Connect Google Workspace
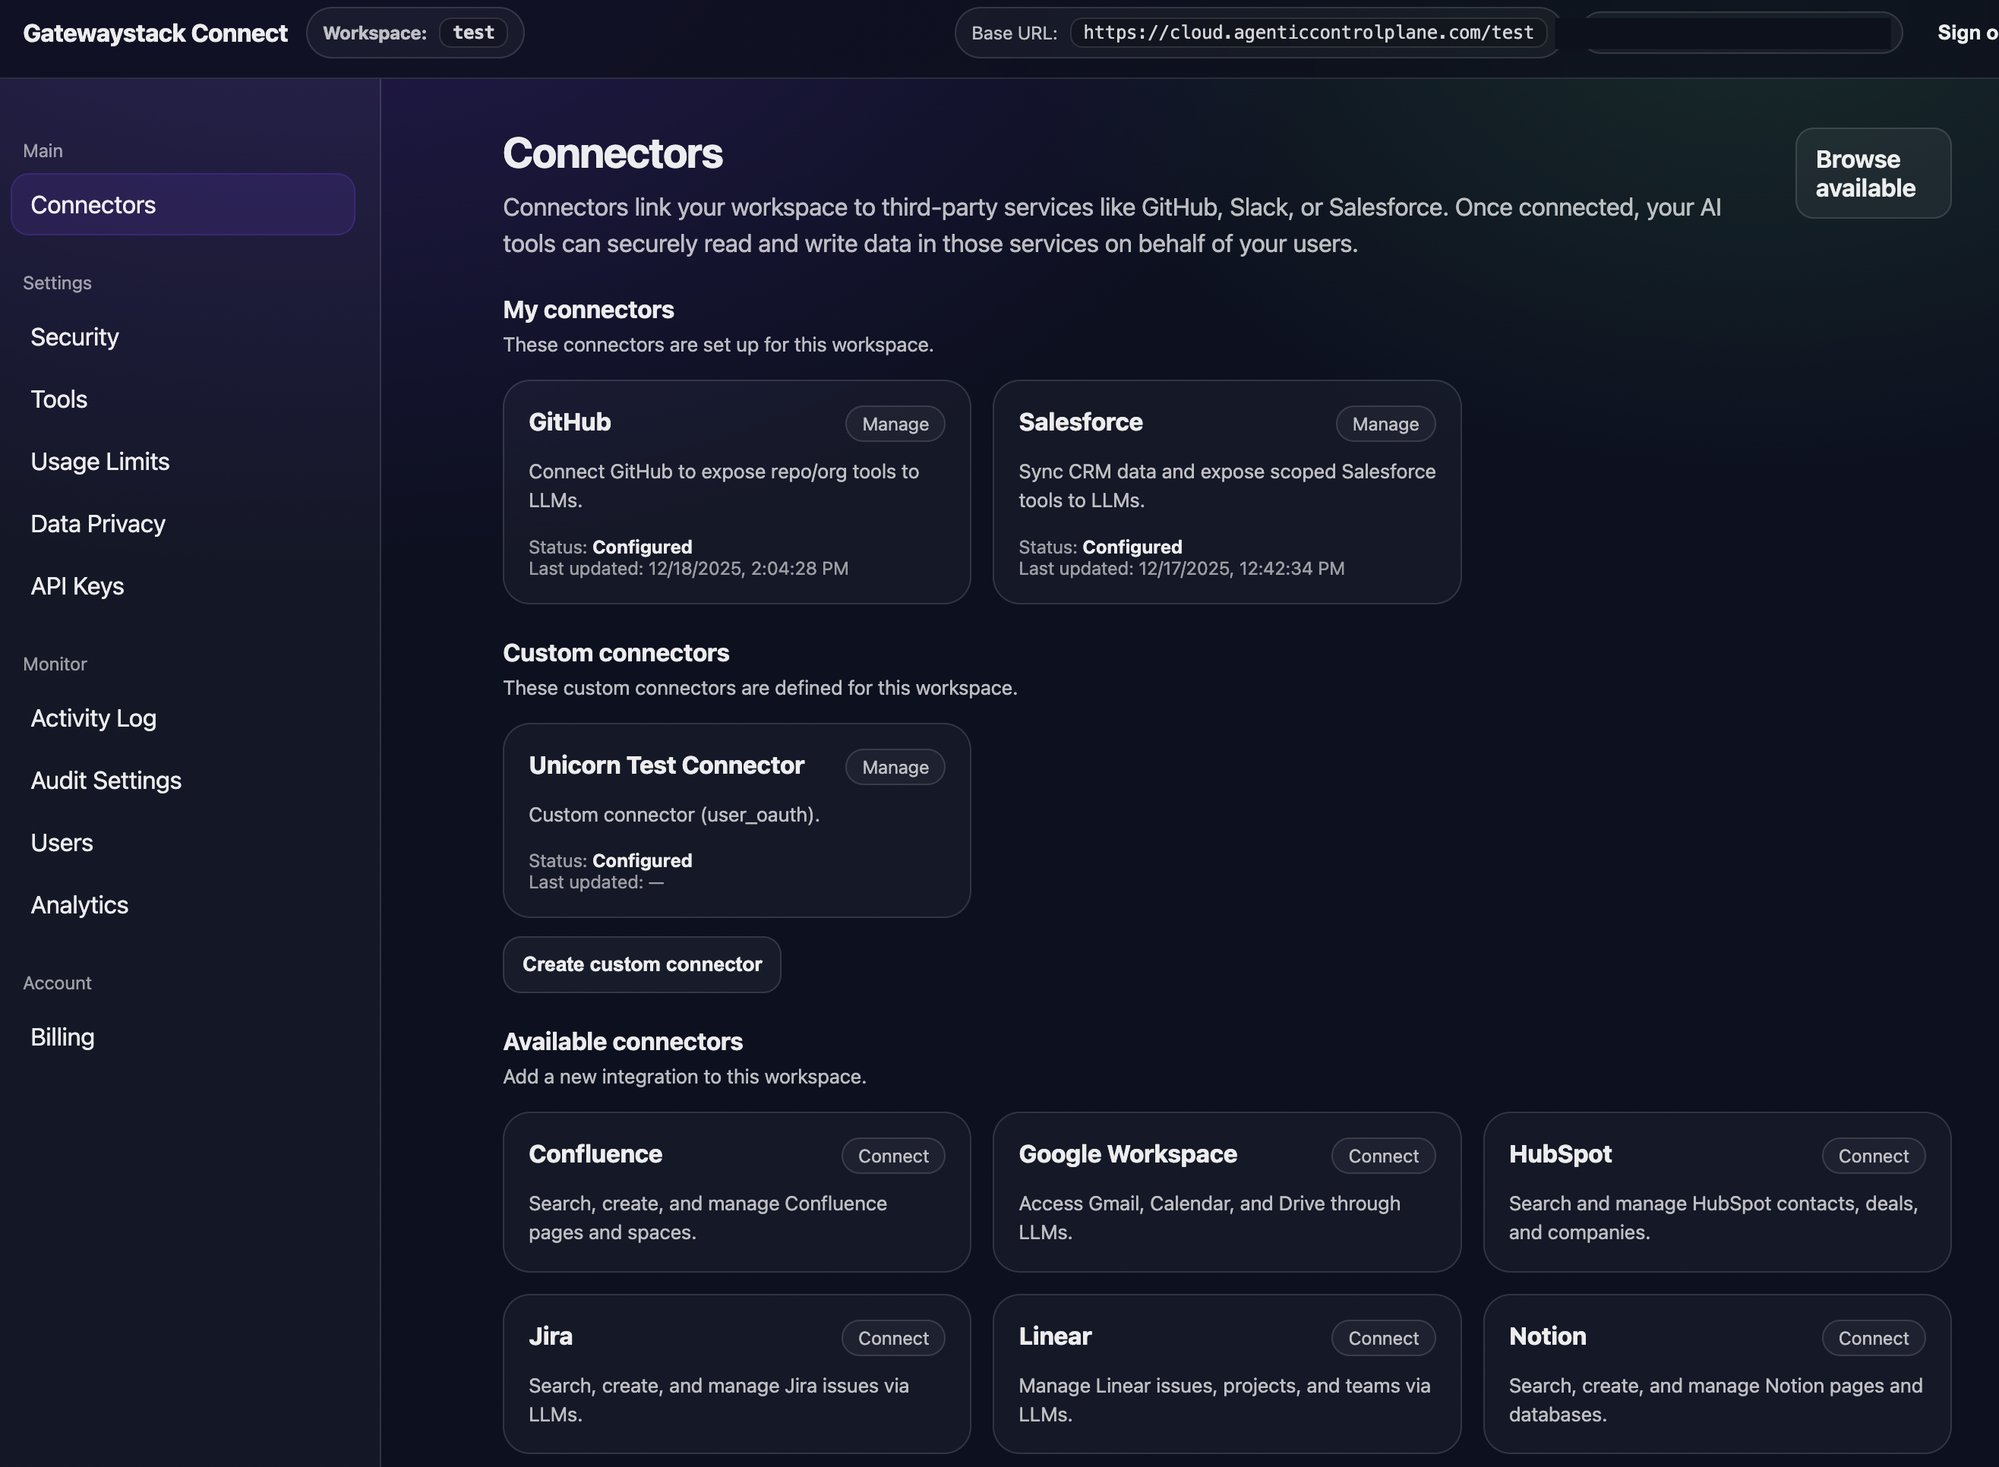Viewport: 1999px width, 1467px height. coord(1382,1156)
